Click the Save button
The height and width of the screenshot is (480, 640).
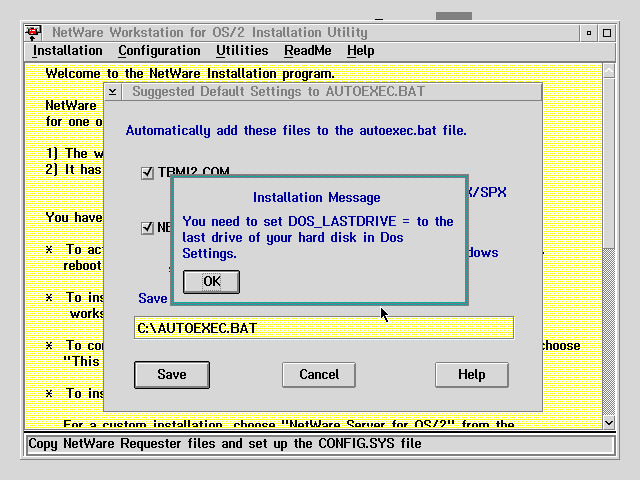(x=172, y=375)
